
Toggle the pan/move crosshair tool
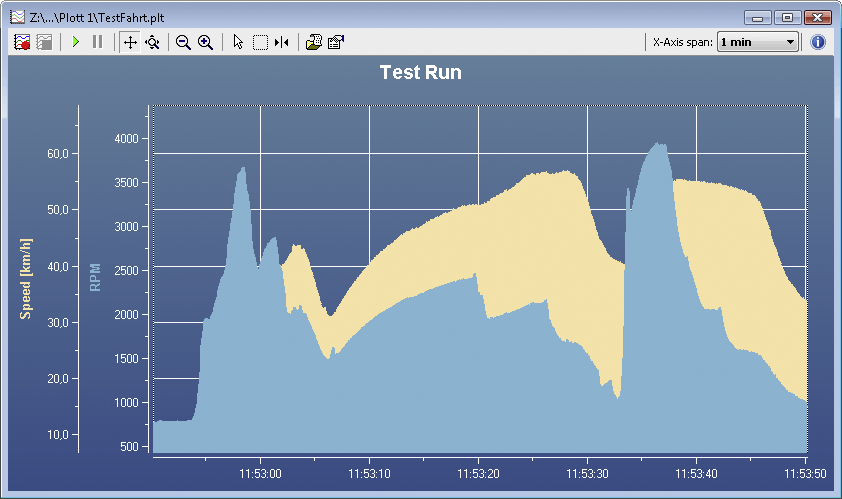(x=130, y=42)
